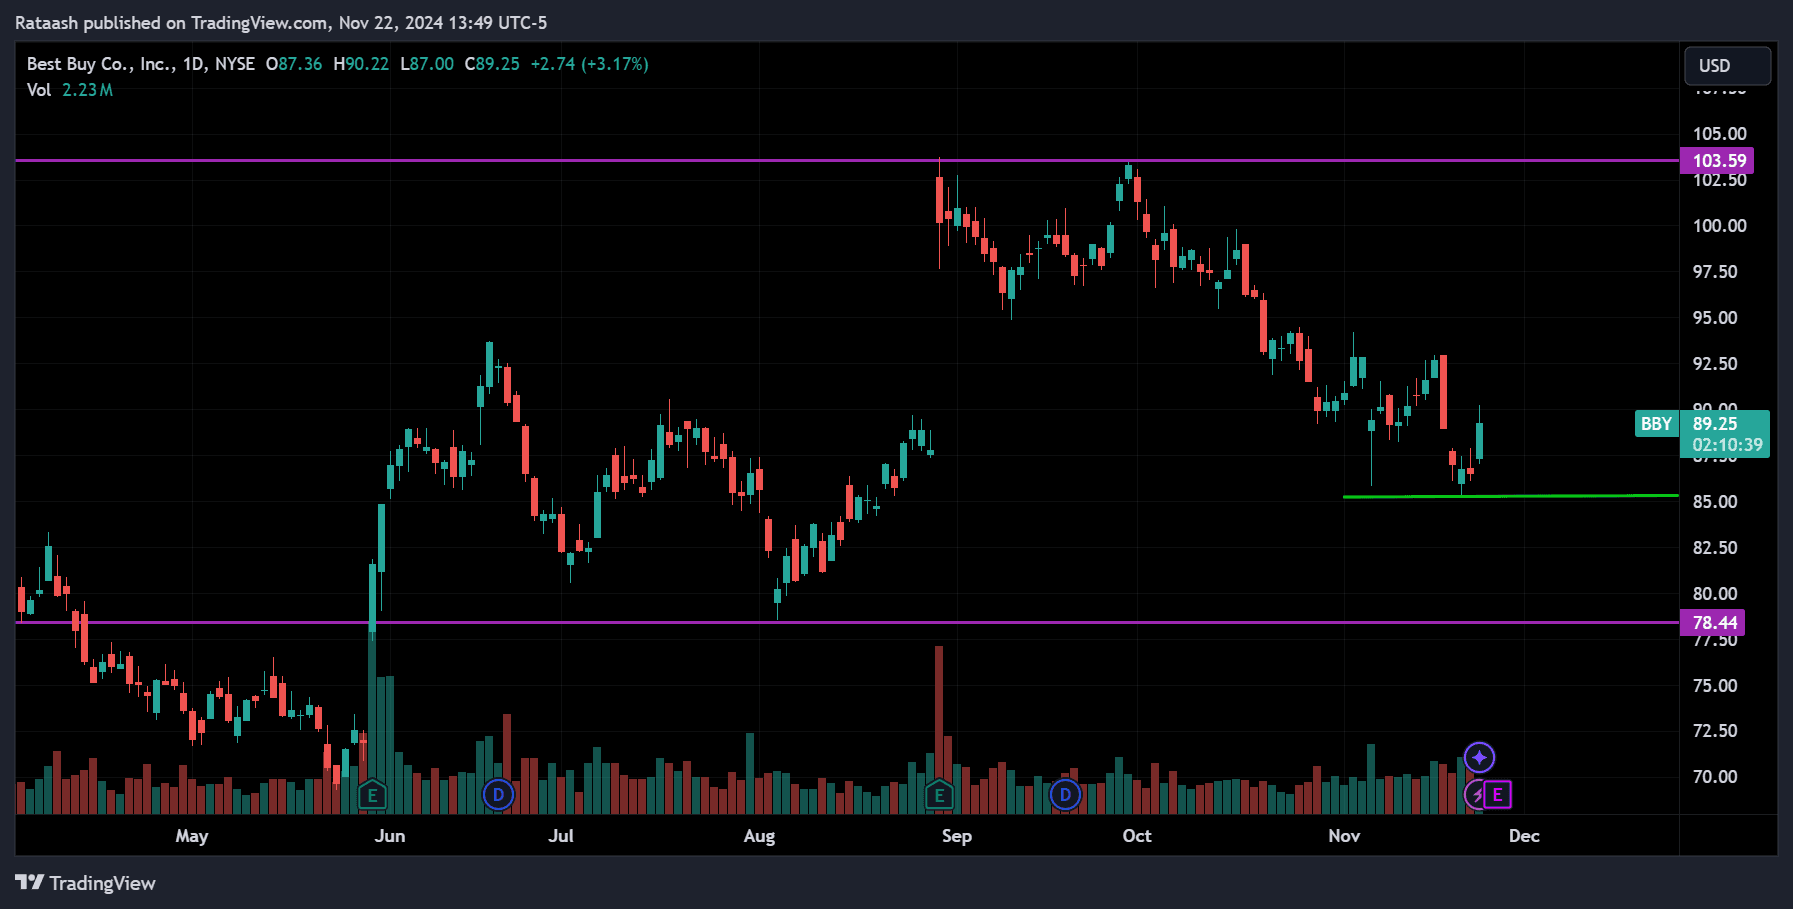Click the purple lightning bolt marker
This screenshot has height=909, width=1793.
pyautogui.click(x=1476, y=795)
